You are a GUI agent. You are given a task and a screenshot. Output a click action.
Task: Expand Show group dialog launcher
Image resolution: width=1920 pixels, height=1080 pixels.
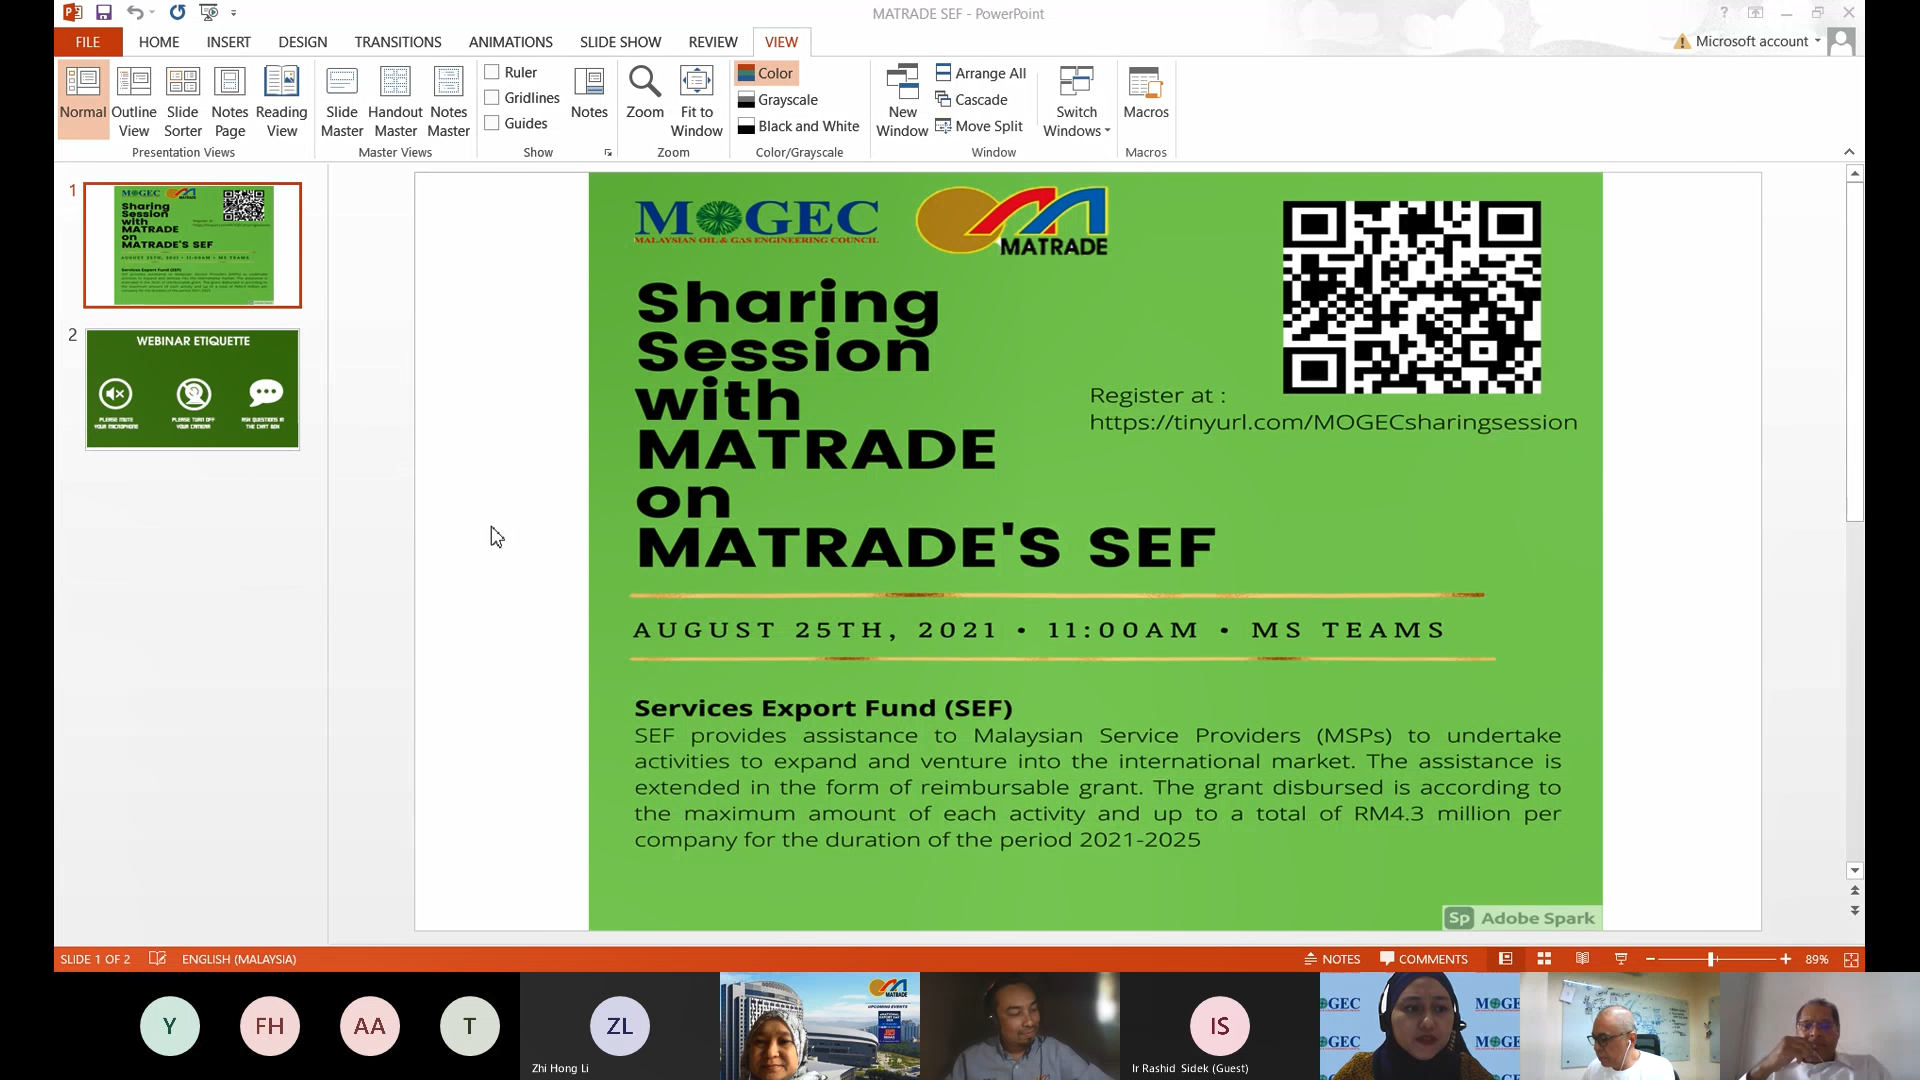point(608,152)
